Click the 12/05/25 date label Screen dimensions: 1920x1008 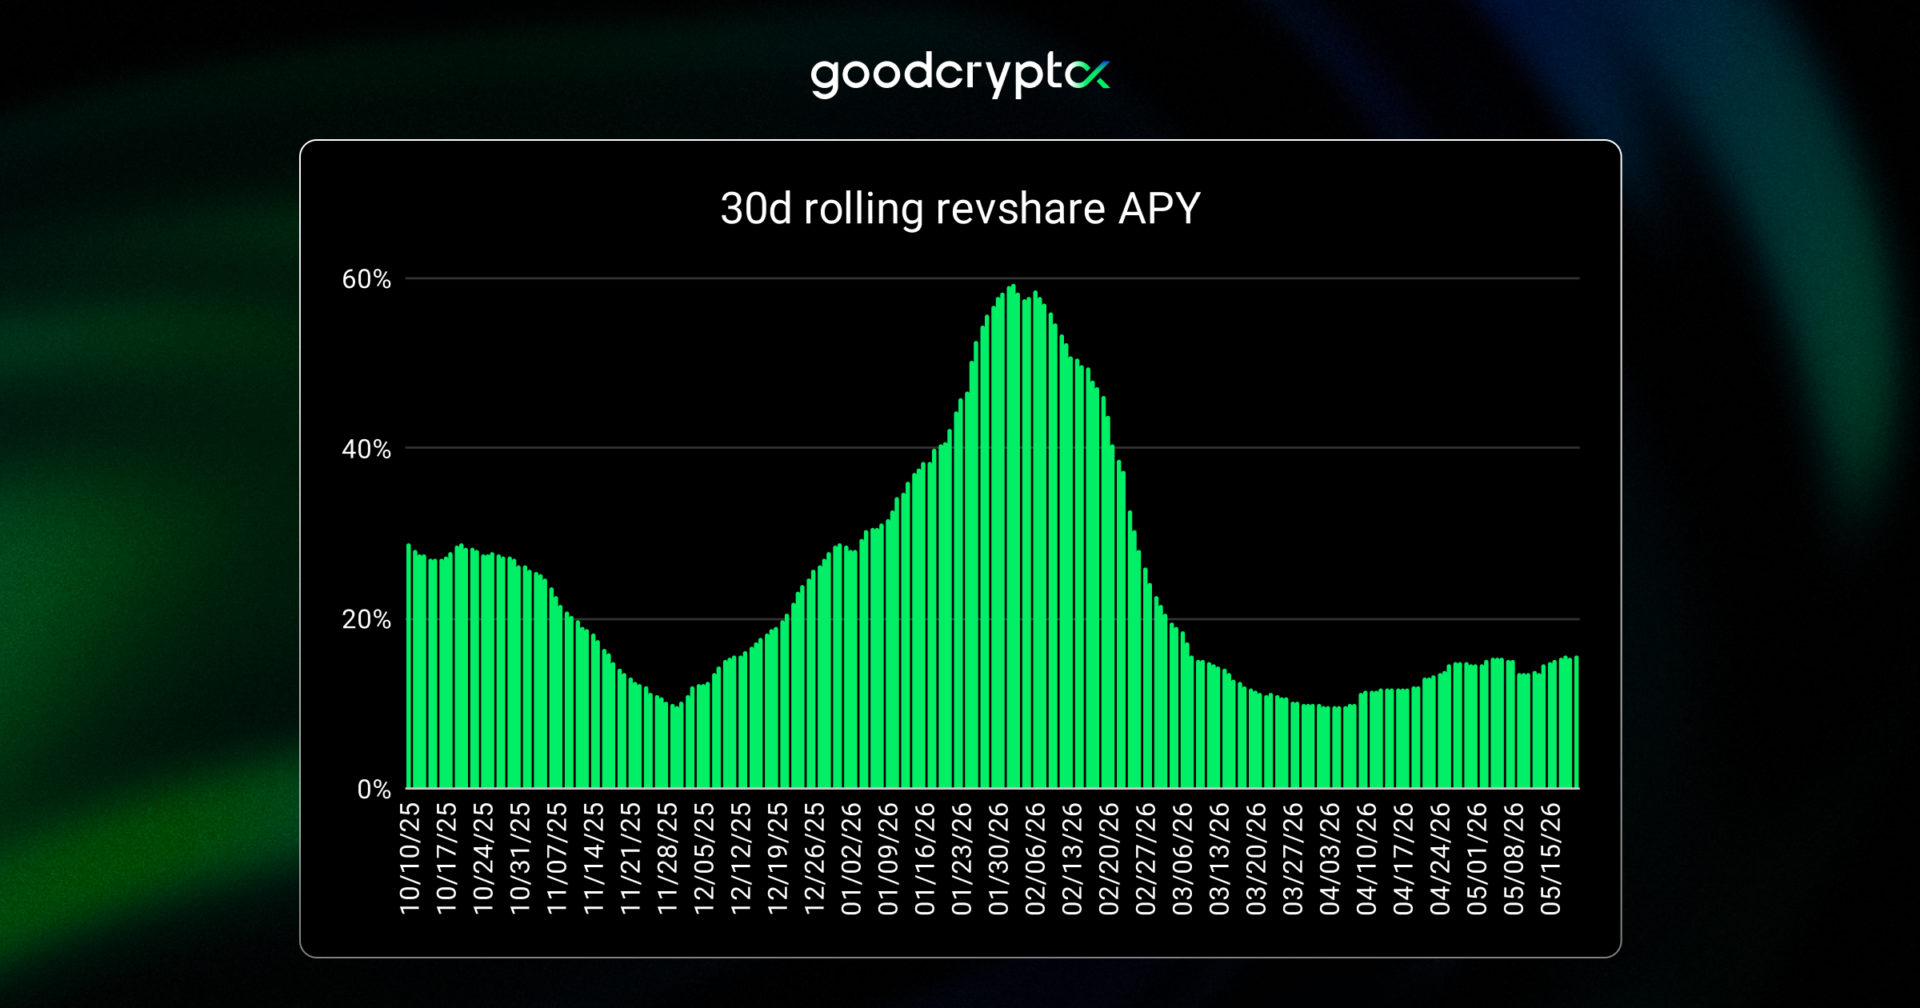(705, 858)
